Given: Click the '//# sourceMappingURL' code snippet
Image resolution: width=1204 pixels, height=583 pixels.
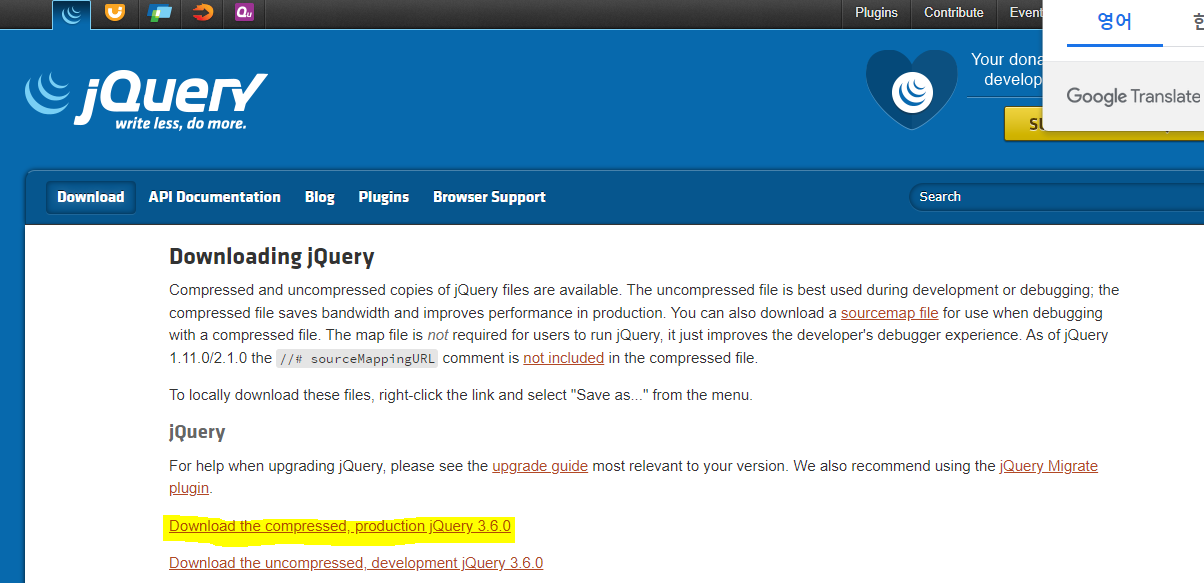Looking at the screenshot, I should pos(357,358).
